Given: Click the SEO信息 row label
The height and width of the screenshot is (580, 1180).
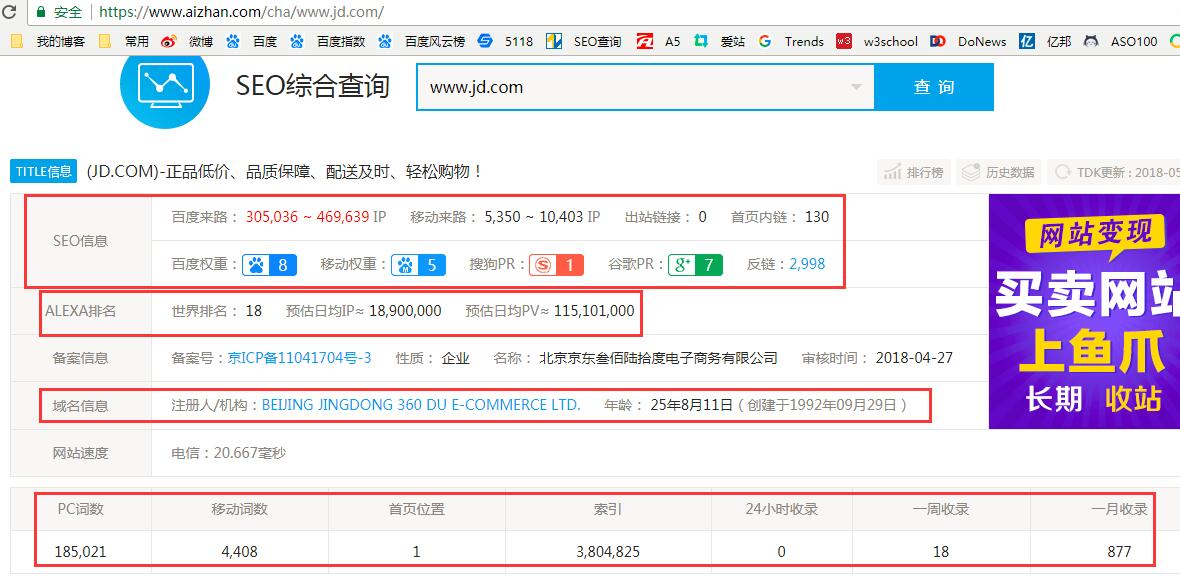Looking at the screenshot, I should [81, 241].
